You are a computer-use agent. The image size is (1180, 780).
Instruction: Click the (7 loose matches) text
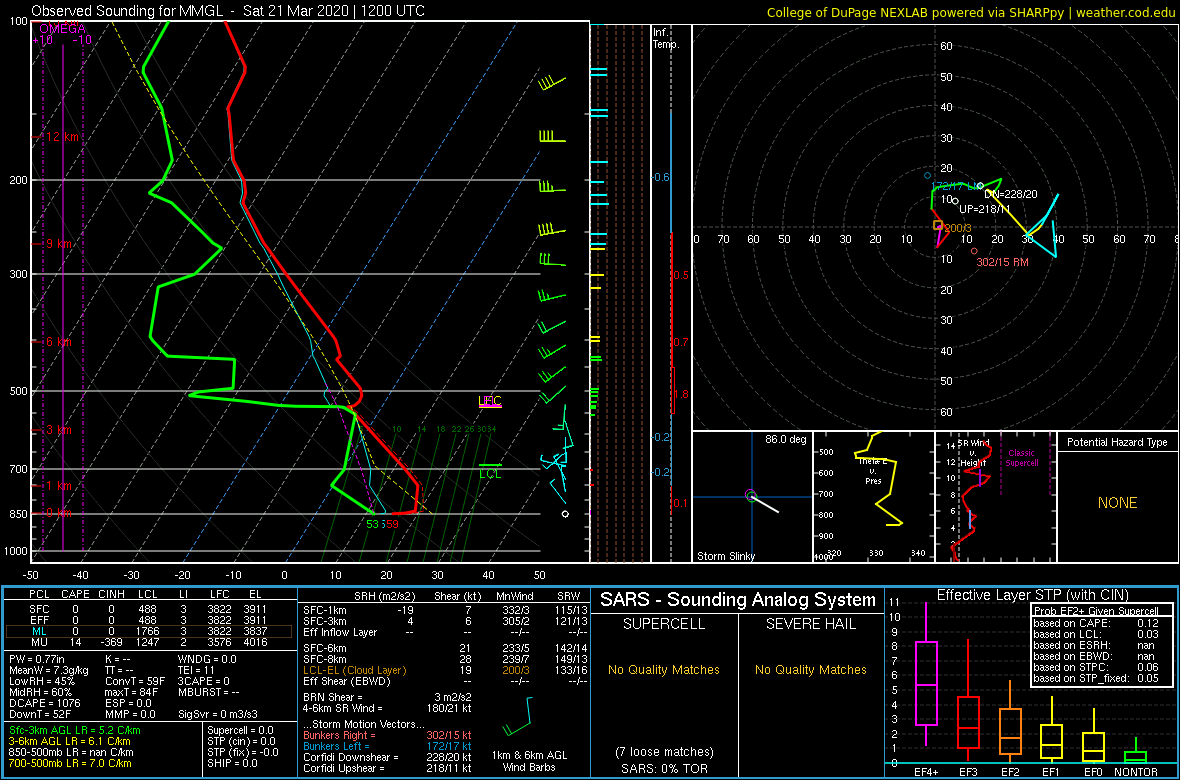[x=663, y=751]
